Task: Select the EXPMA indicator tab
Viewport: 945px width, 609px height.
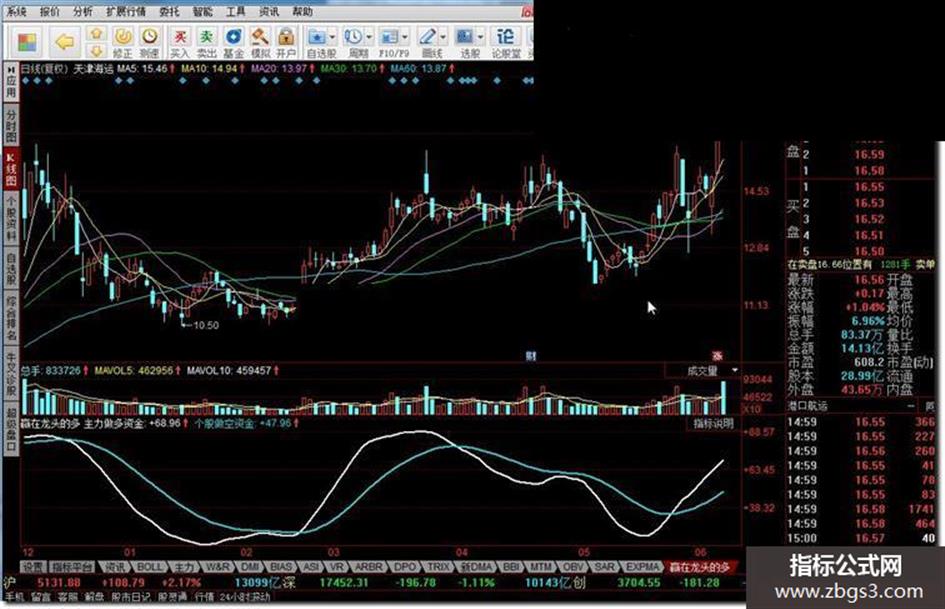Action: click(x=642, y=567)
